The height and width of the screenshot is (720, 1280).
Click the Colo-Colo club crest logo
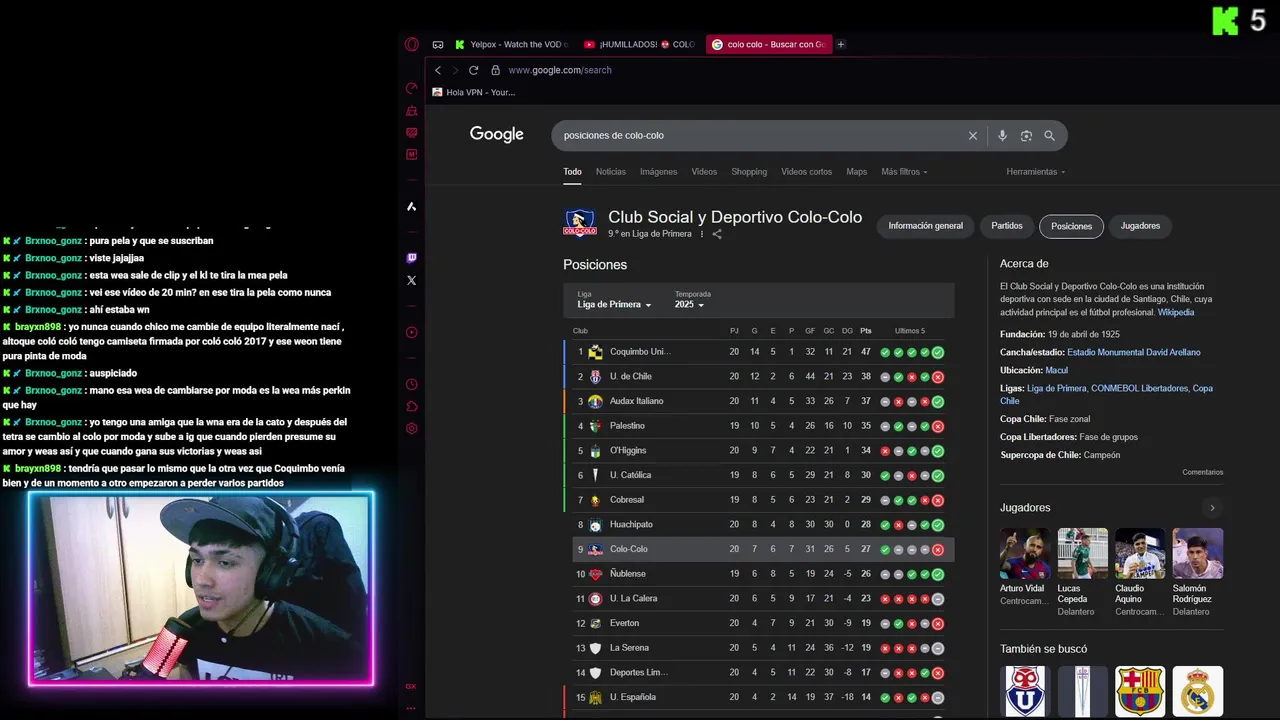580,223
